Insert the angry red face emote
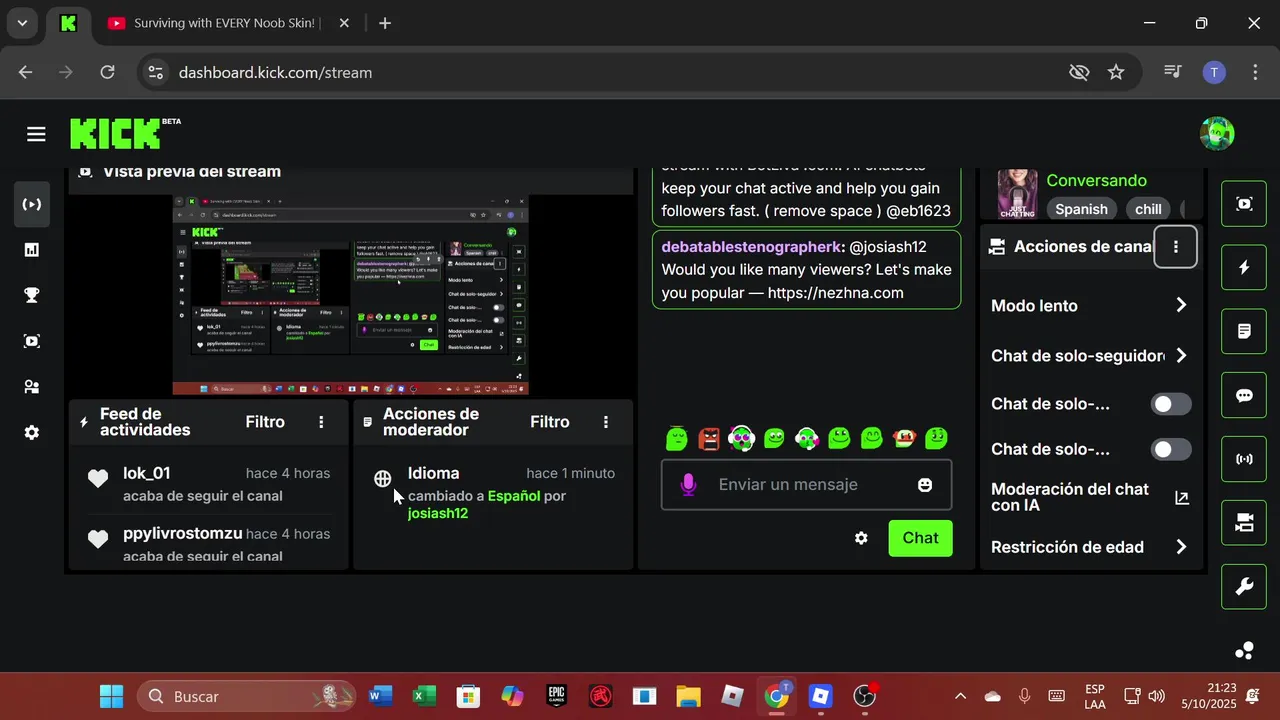This screenshot has width=1280, height=720. pyautogui.click(x=709, y=438)
